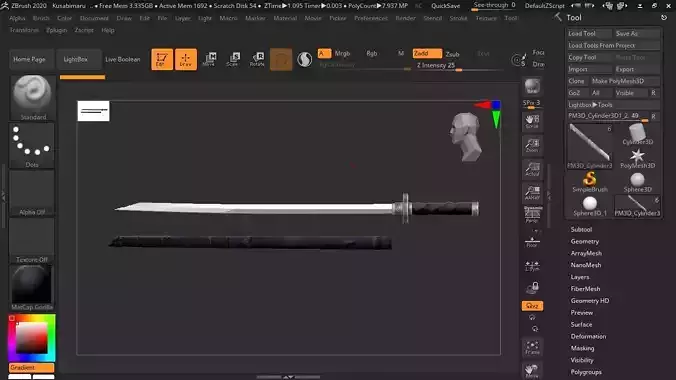Select the Cylinder3D tool
The width and height of the screenshot is (676, 380).
[638, 134]
